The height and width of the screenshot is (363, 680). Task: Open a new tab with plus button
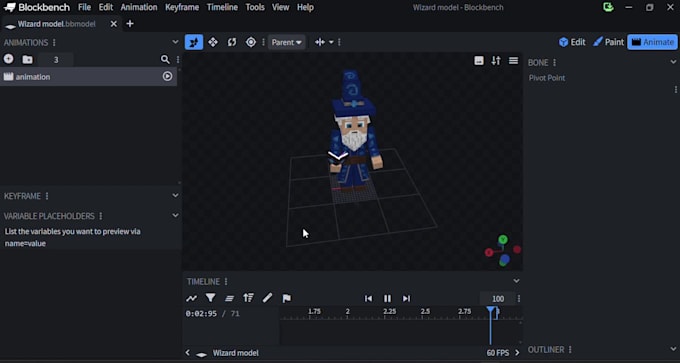(130, 24)
